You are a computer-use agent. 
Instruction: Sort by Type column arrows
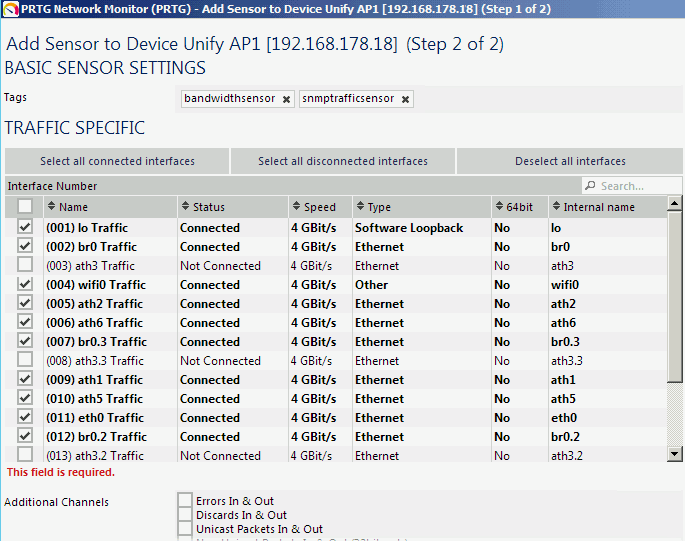pyautogui.click(x=360, y=206)
